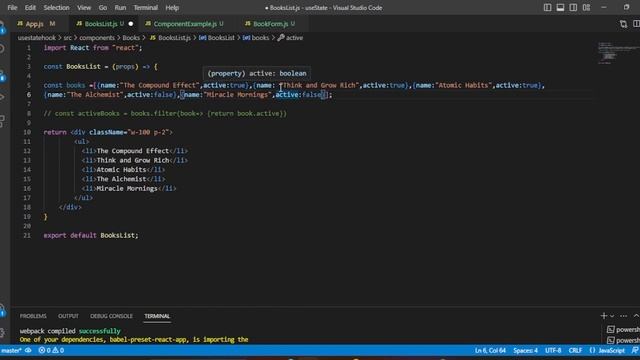Click 'import React from "react"' line
The width and height of the screenshot is (640, 360).
coord(93,48)
